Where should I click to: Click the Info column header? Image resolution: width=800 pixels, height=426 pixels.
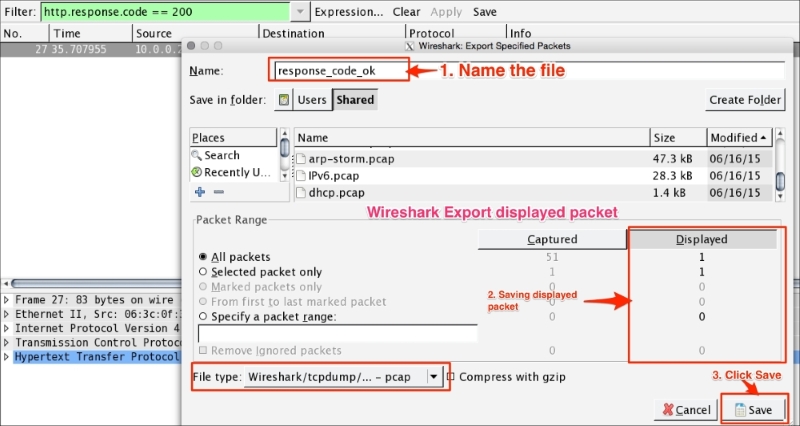(653, 34)
